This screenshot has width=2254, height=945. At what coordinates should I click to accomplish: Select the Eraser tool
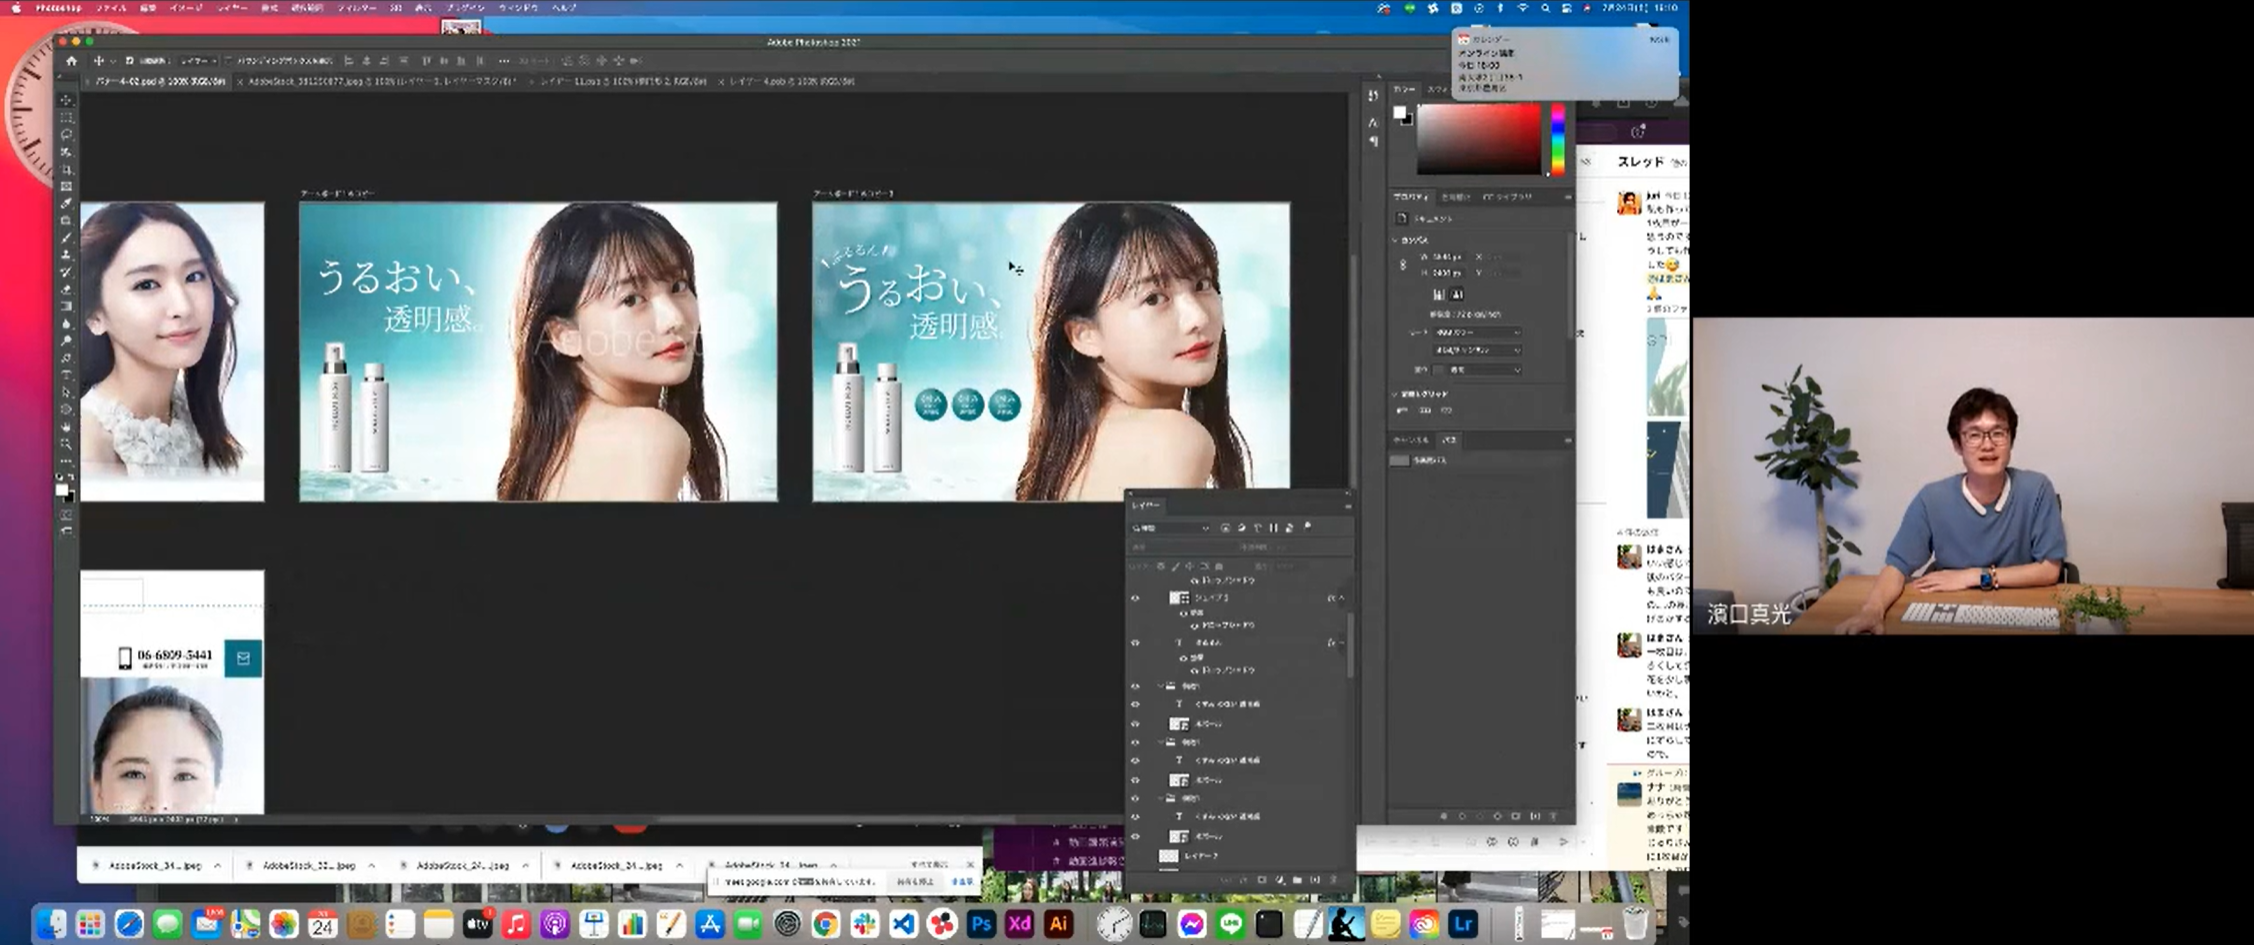tap(66, 289)
